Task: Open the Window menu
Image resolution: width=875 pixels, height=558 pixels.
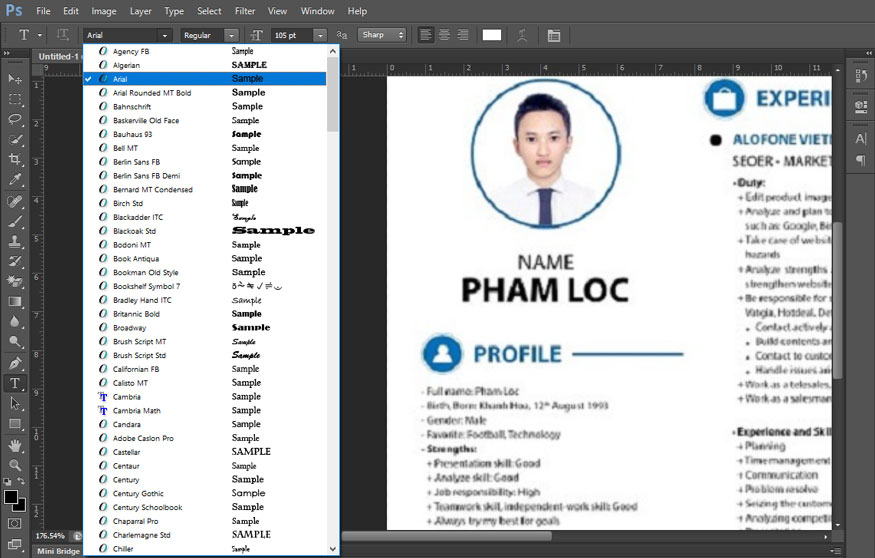Action: [x=318, y=11]
